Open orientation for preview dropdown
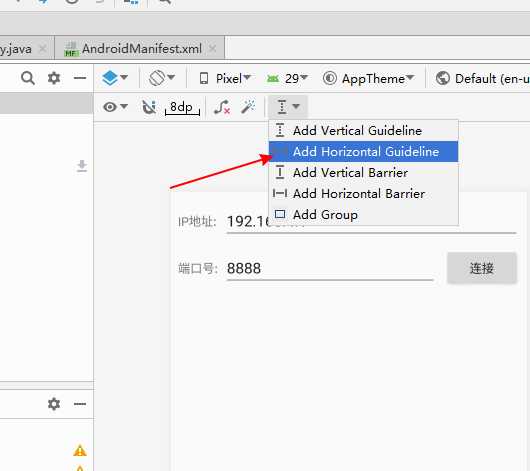The image size is (530, 471). 162,78
